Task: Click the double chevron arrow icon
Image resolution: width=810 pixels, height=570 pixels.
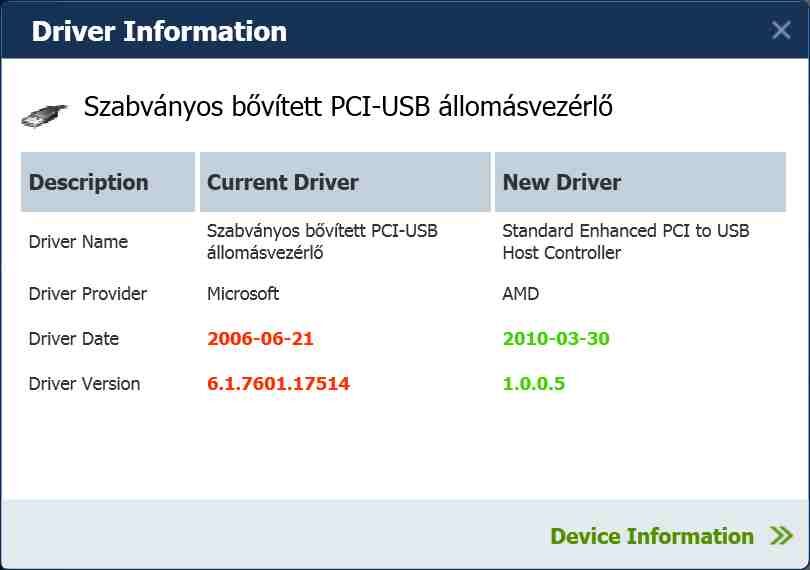Action: (x=781, y=537)
